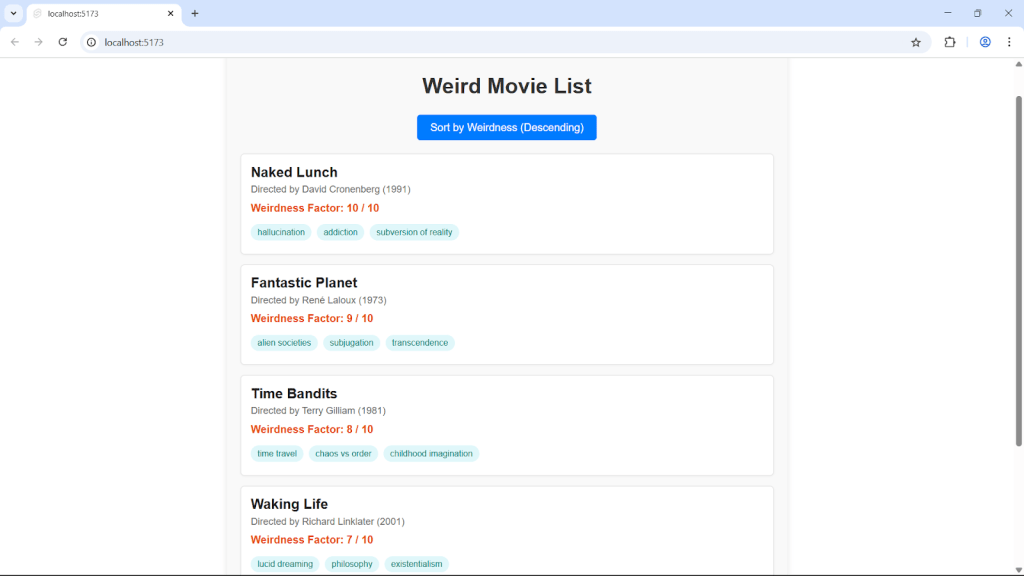Click the Sort by Weirdness (Descending) button

pyautogui.click(x=506, y=127)
